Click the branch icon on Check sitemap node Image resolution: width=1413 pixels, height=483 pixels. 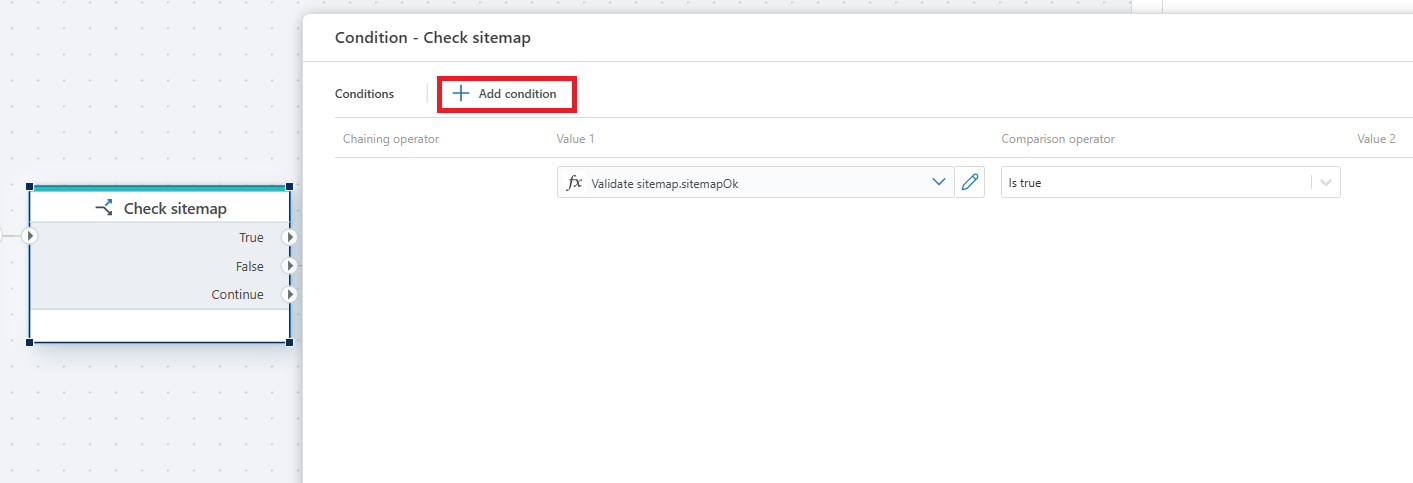pyautogui.click(x=104, y=208)
